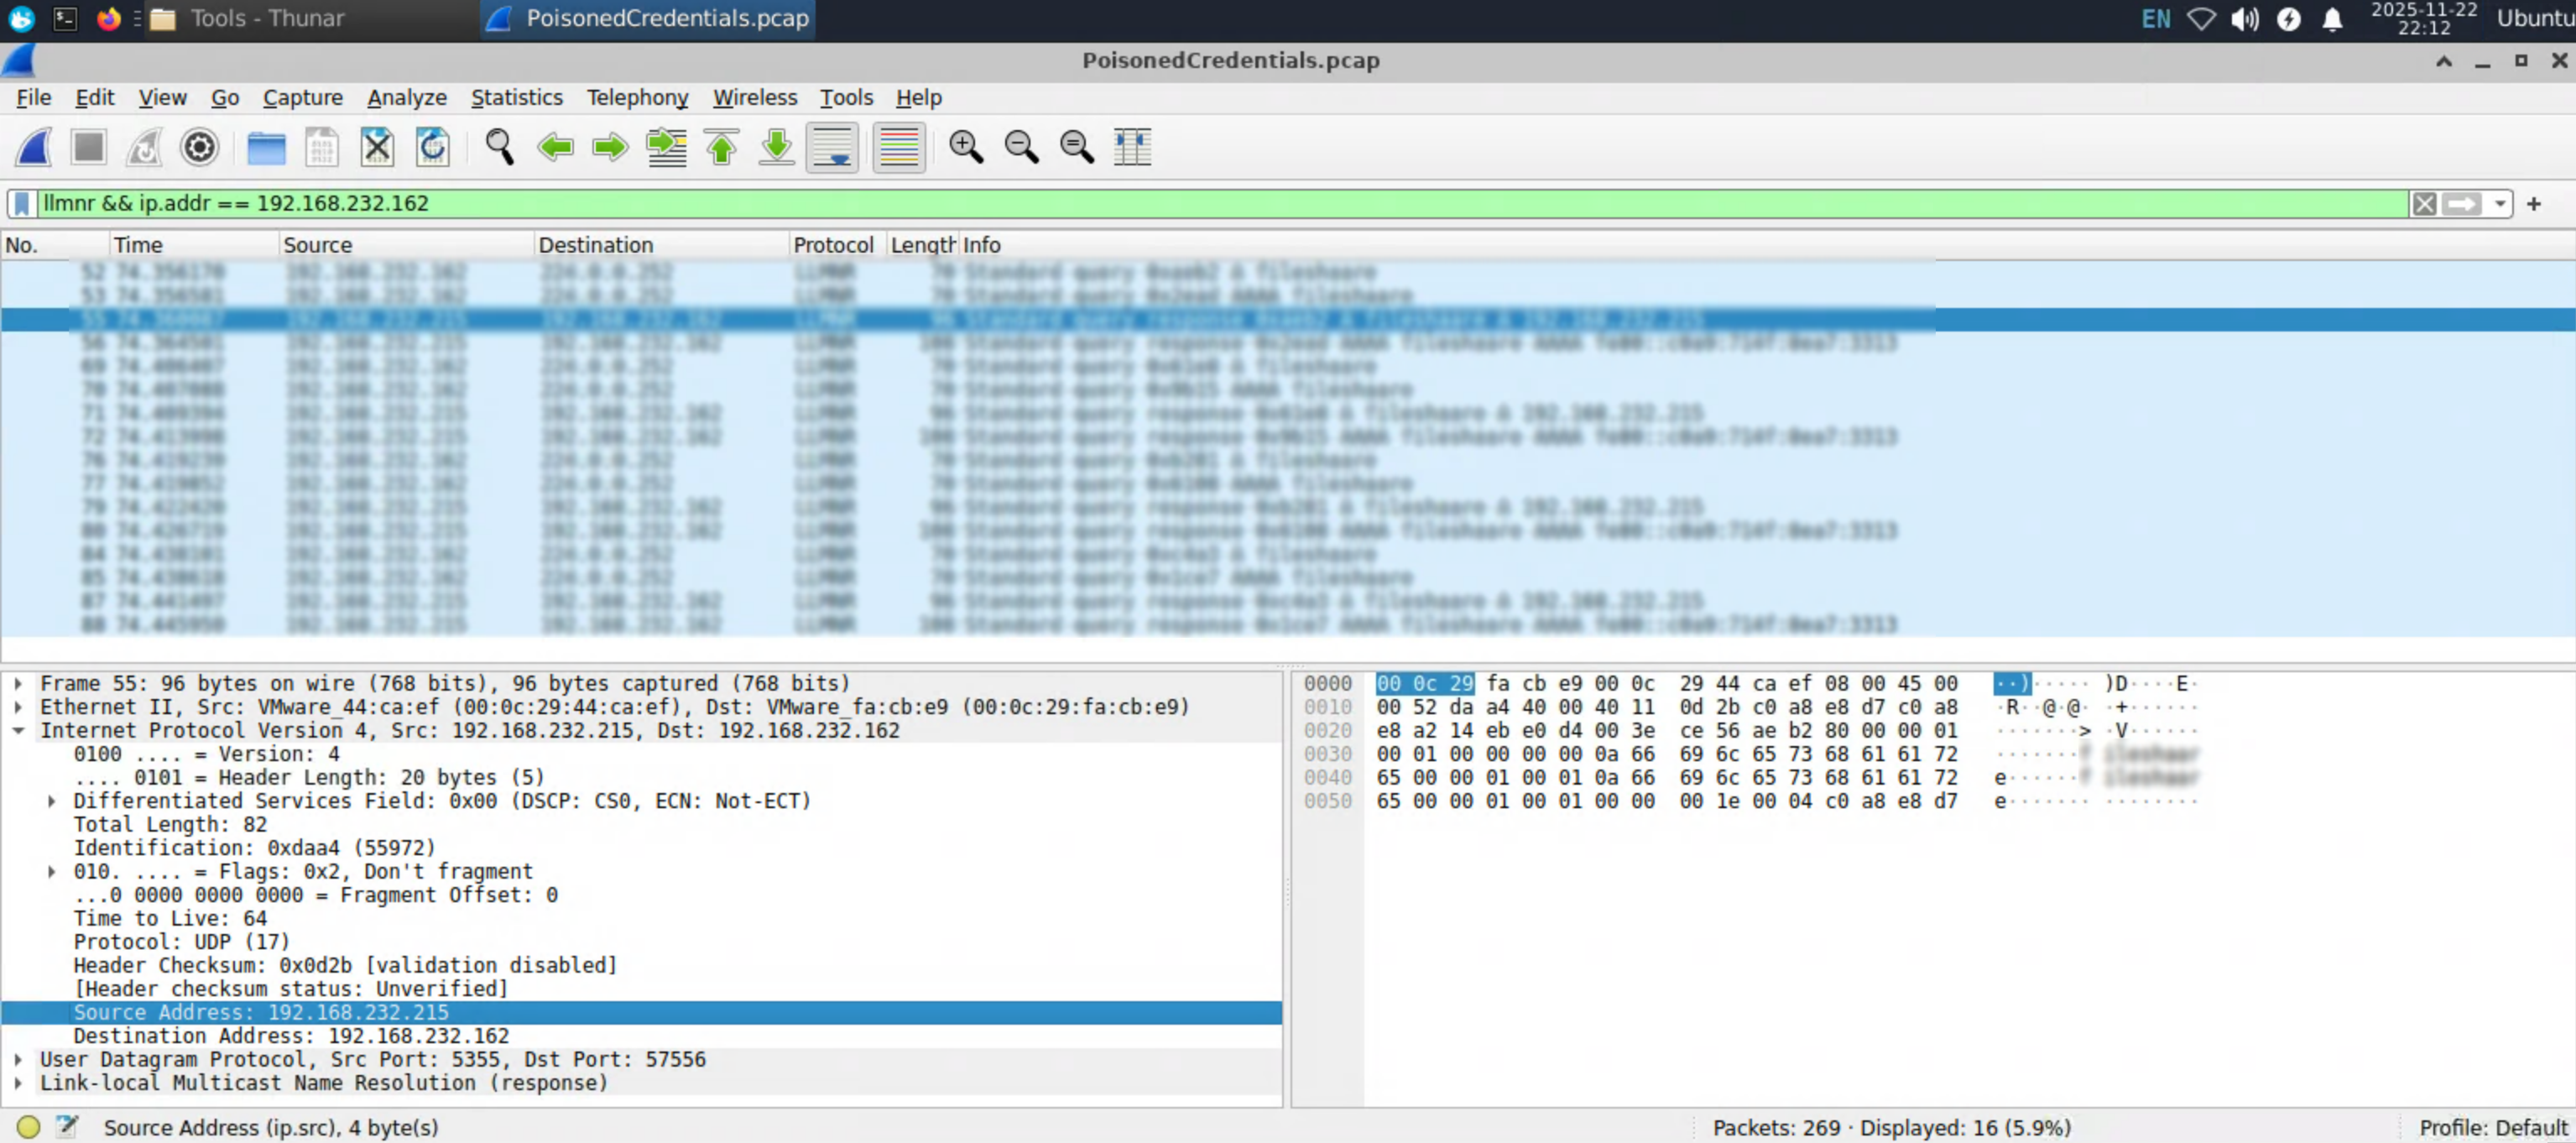The image size is (2576, 1143).
Task: Click the filter bookmark icon
Action: pyautogui.click(x=22, y=203)
